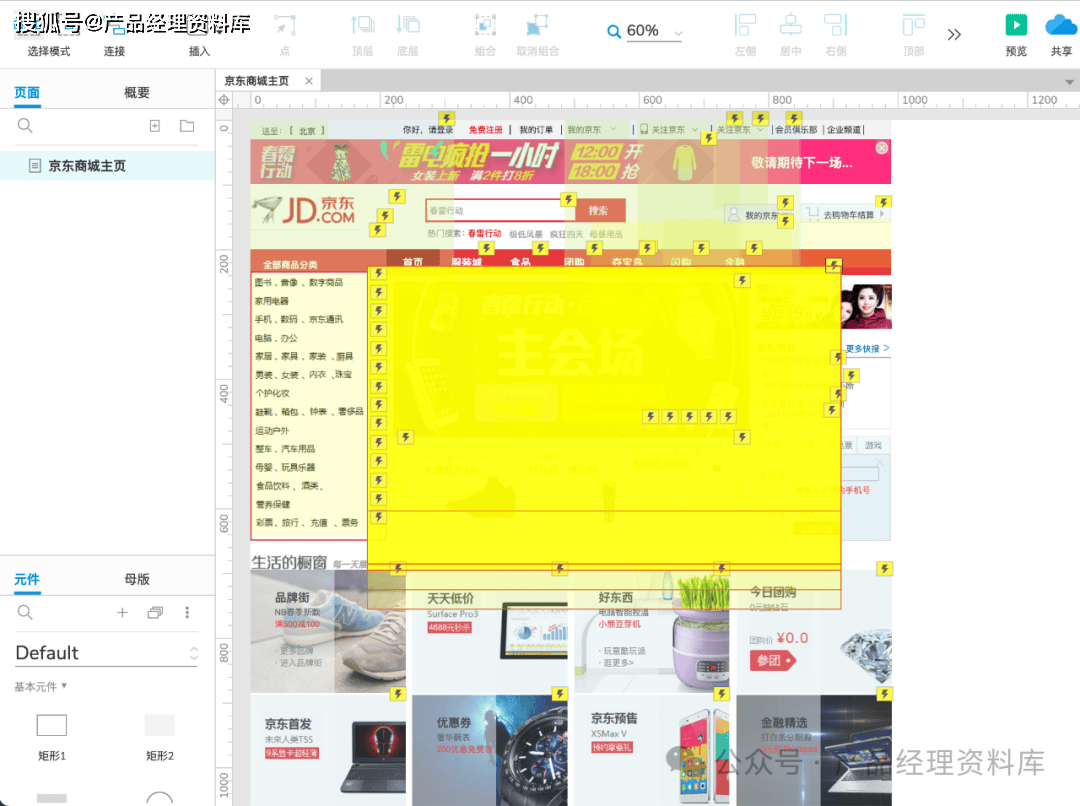Click the widget library search icon
Viewport: 1080px width, 806px height.
coord(25,612)
